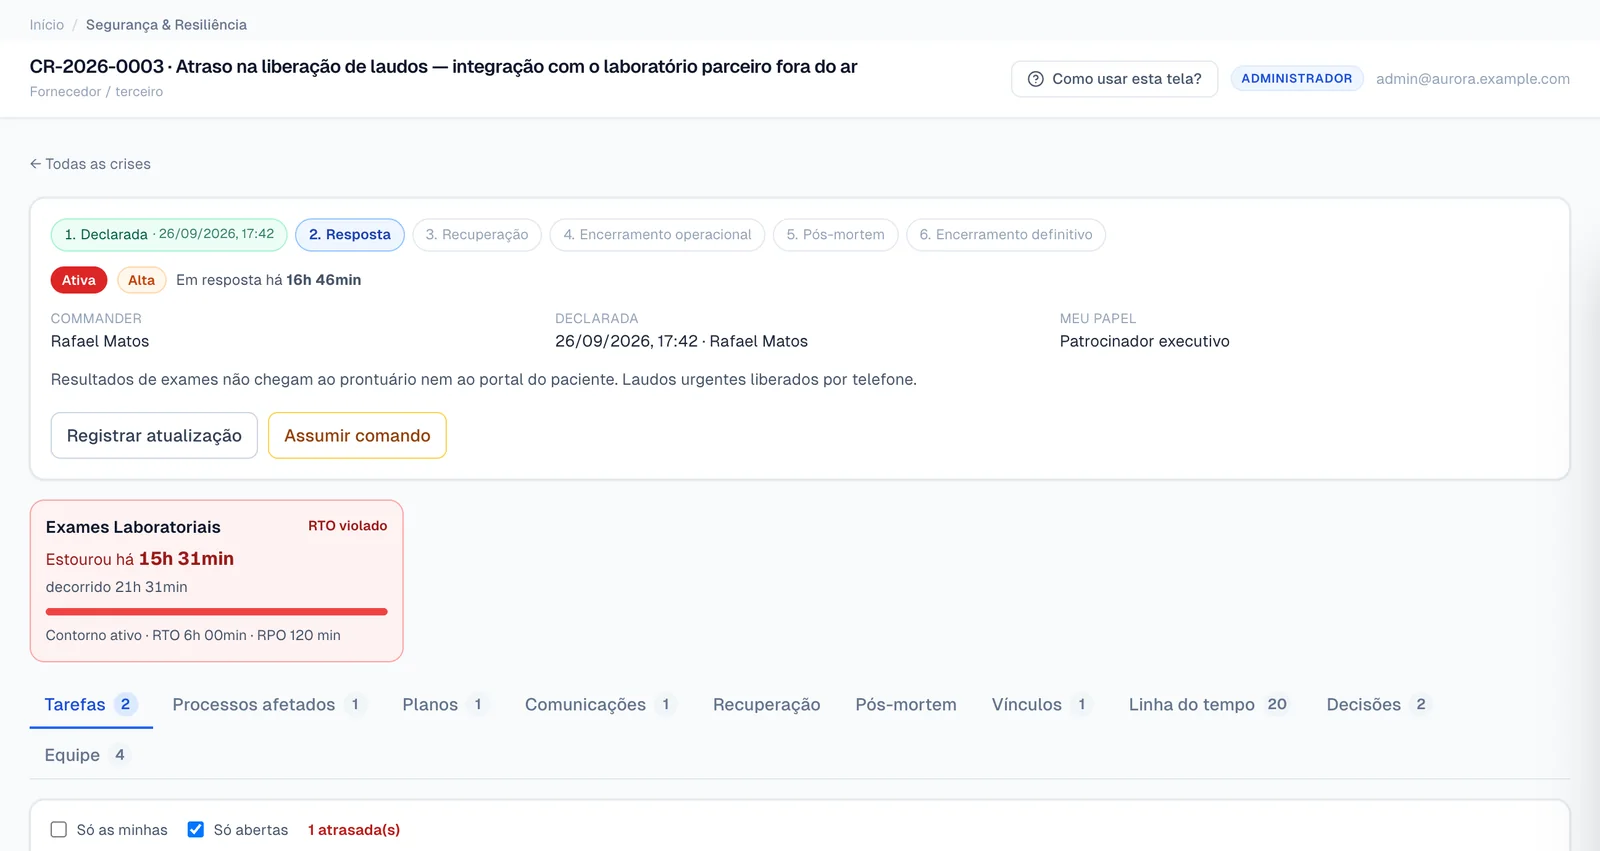Enable the Só as minhas checkbox
Image resolution: width=1600 pixels, height=851 pixels.
tap(59, 830)
